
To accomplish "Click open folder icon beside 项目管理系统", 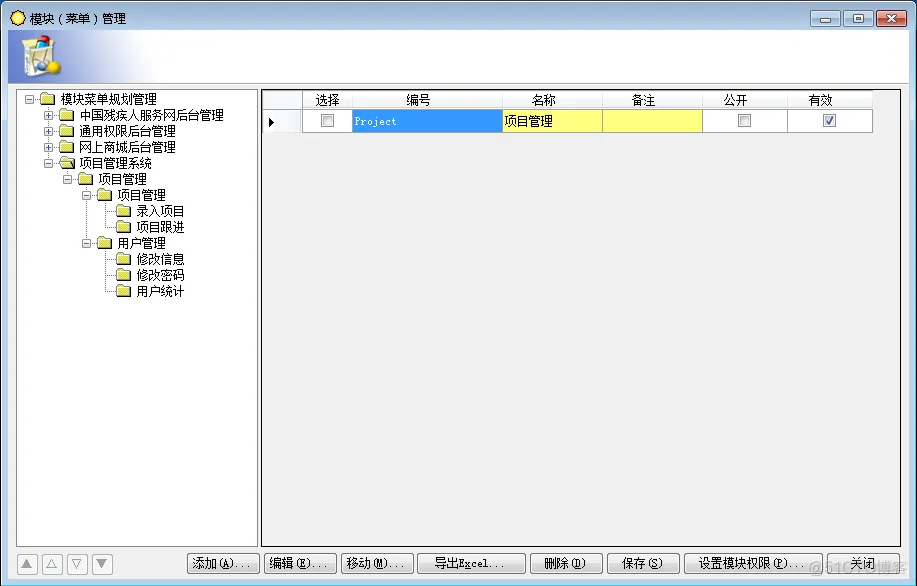I will coord(67,163).
